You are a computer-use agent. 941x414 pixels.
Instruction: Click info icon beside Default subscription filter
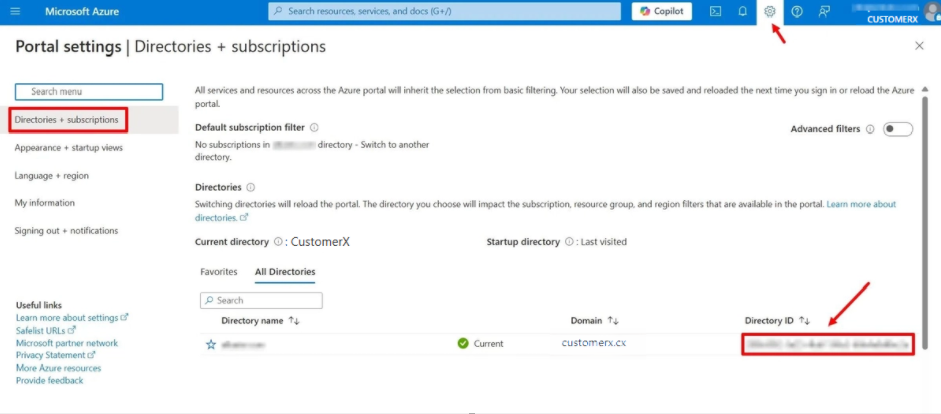(x=314, y=128)
